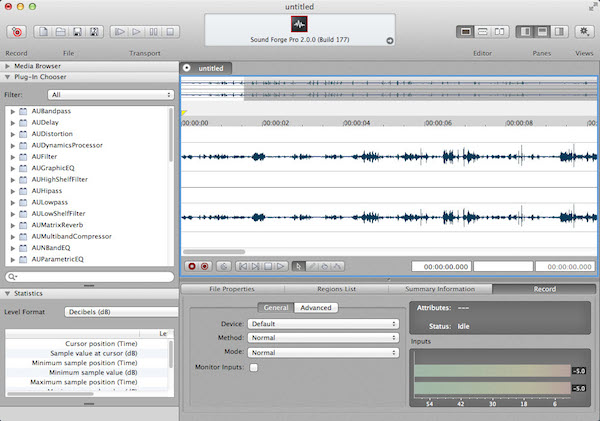
Task: Select the pencil tool below the waveform
Action: [311, 266]
